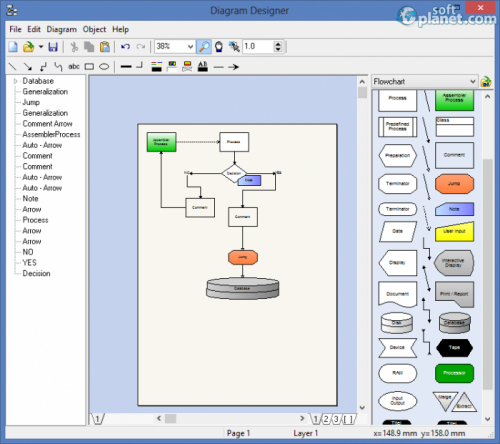The height and width of the screenshot is (444, 500).
Task: Pick the green Assembler Process palette shape
Action: point(454,99)
